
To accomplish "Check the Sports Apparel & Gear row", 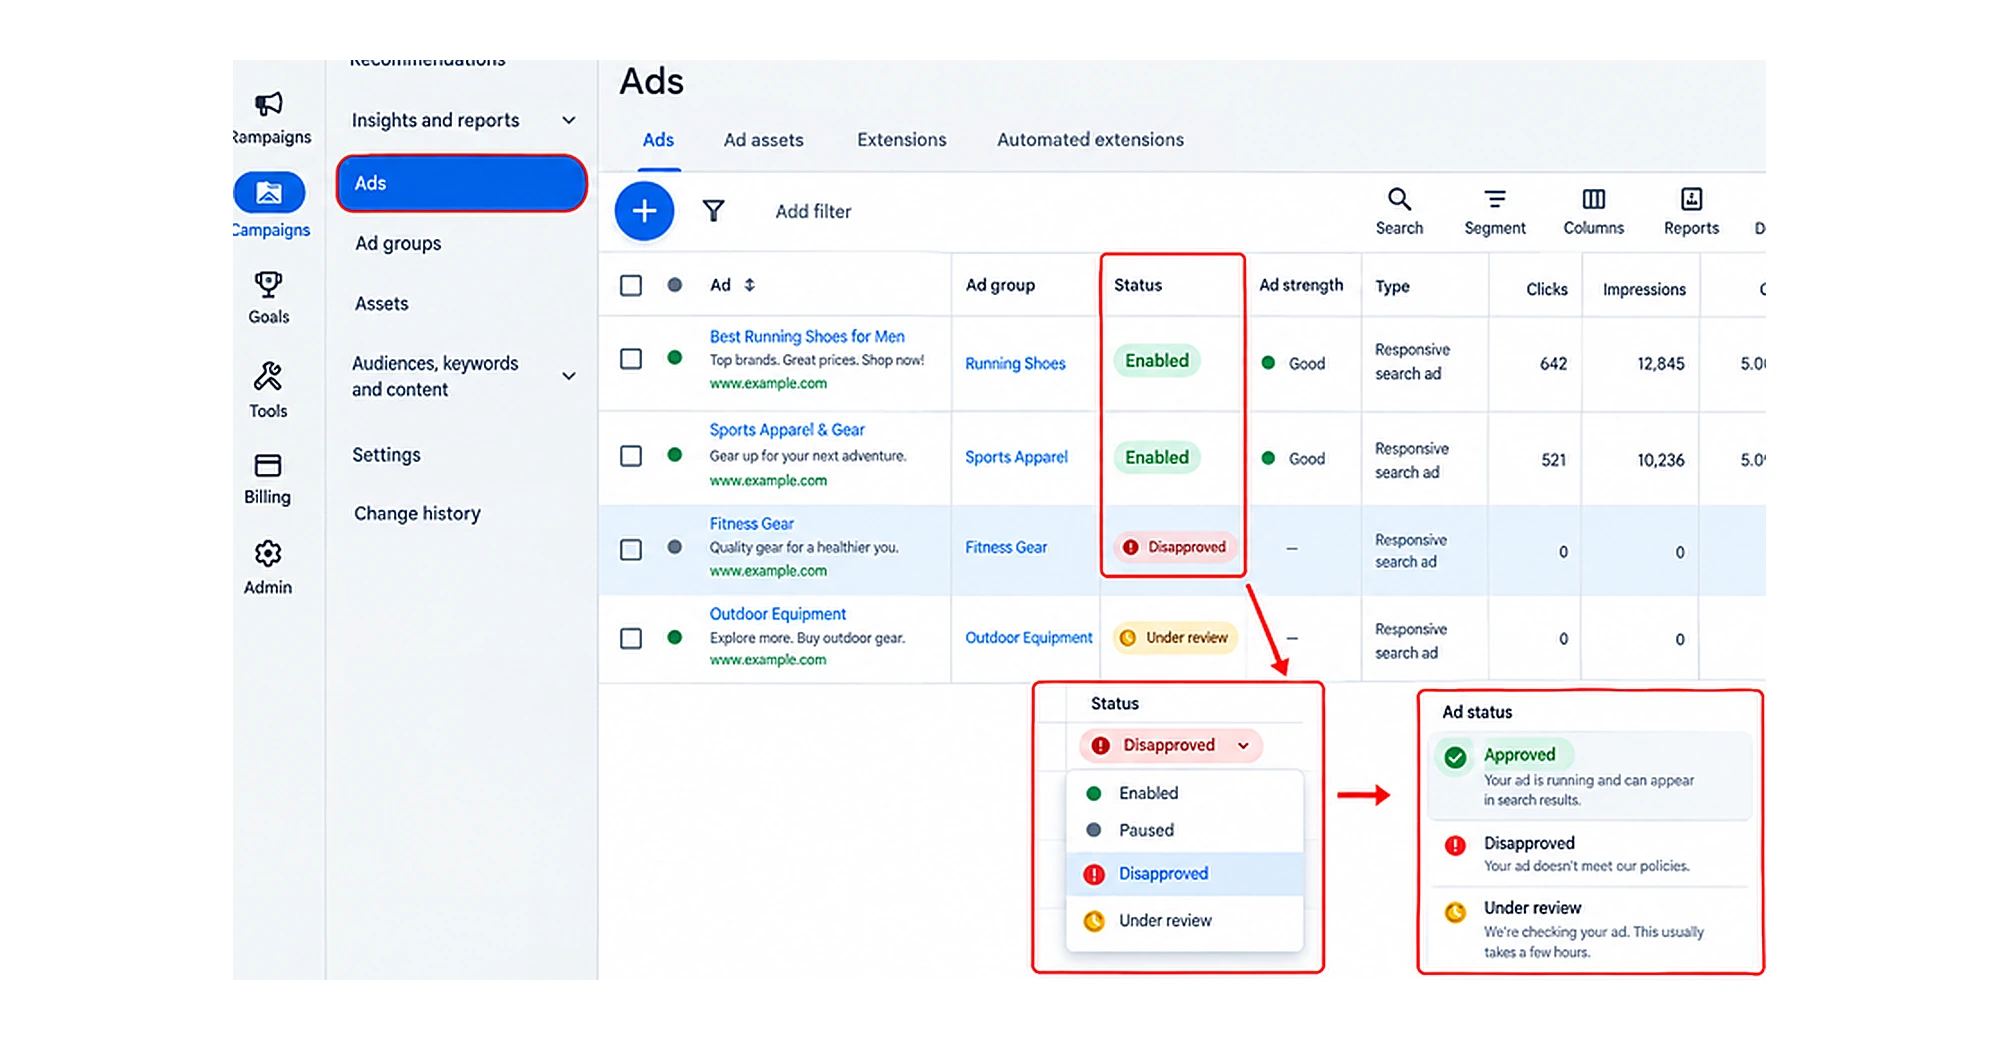I will pyautogui.click(x=631, y=456).
